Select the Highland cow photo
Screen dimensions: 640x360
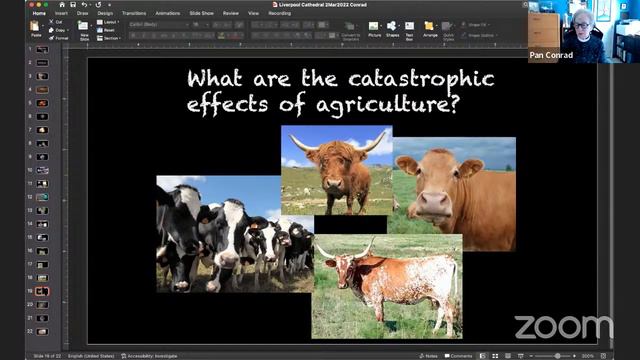point(337,170)
